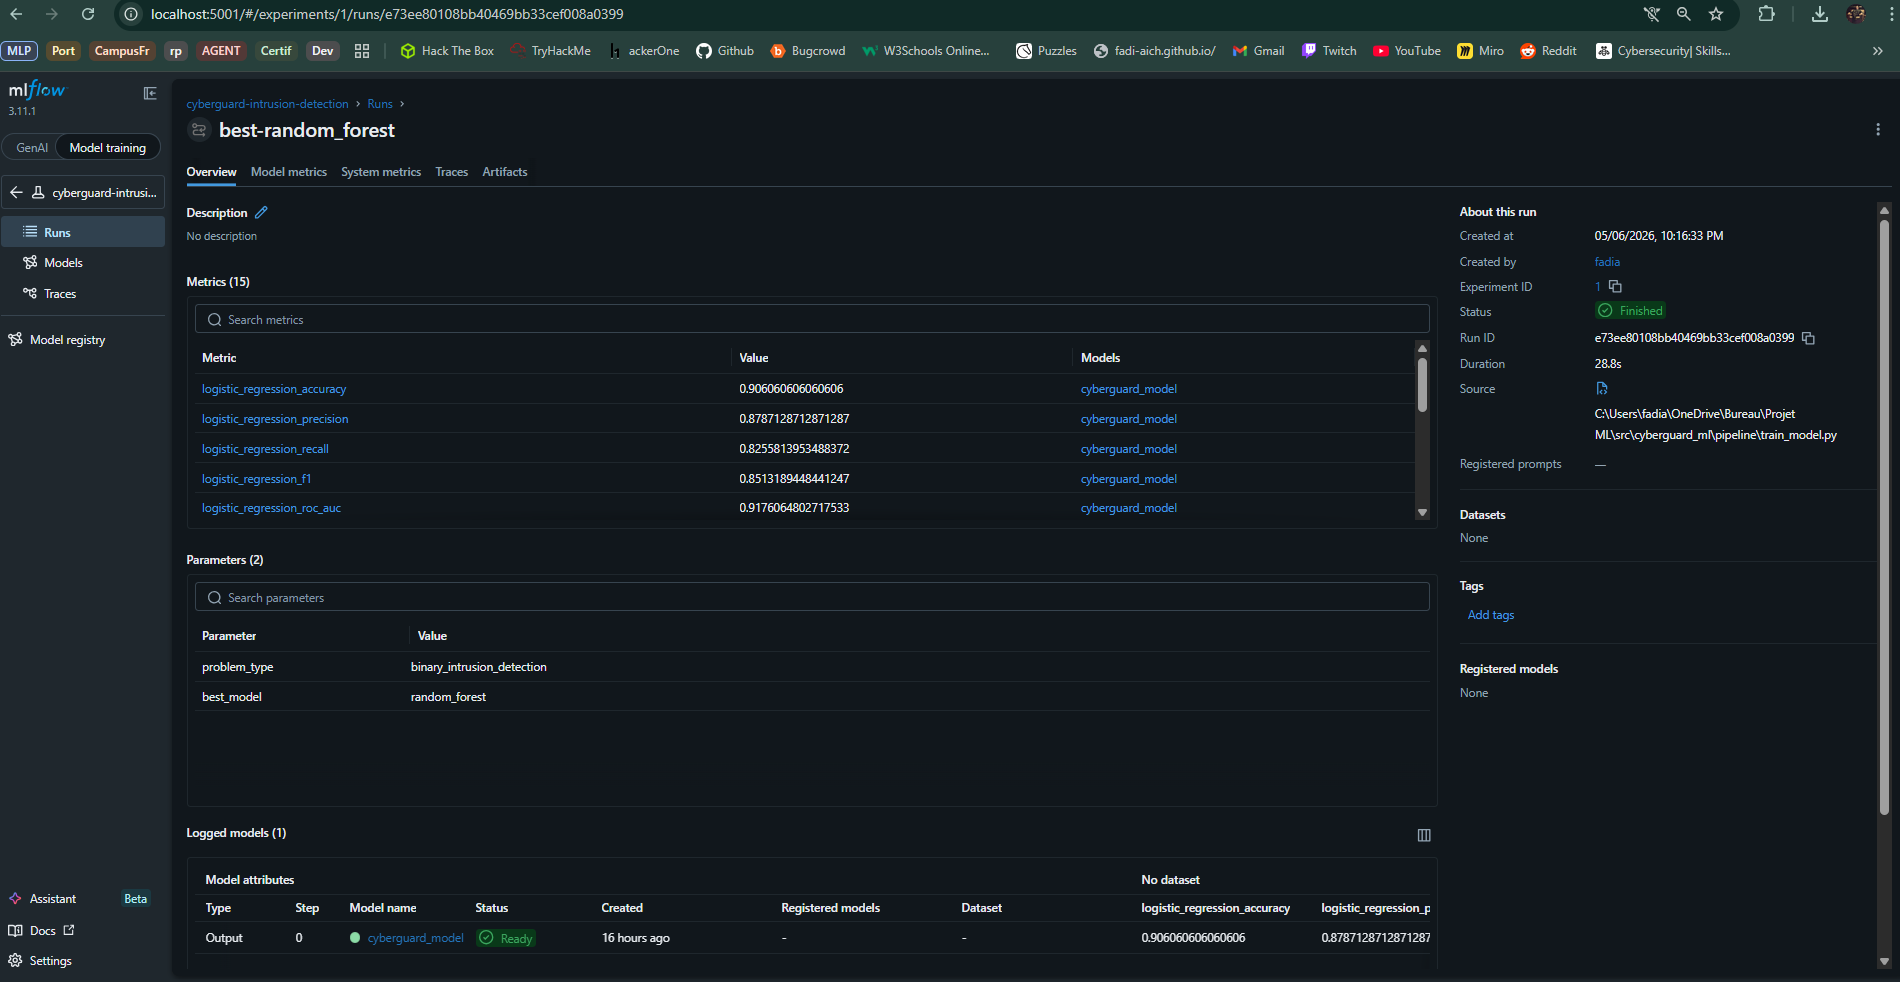Viewport: 1900px width, 982px height.
Task: Open Logged models column selector icon
Action: point(1424,835)
